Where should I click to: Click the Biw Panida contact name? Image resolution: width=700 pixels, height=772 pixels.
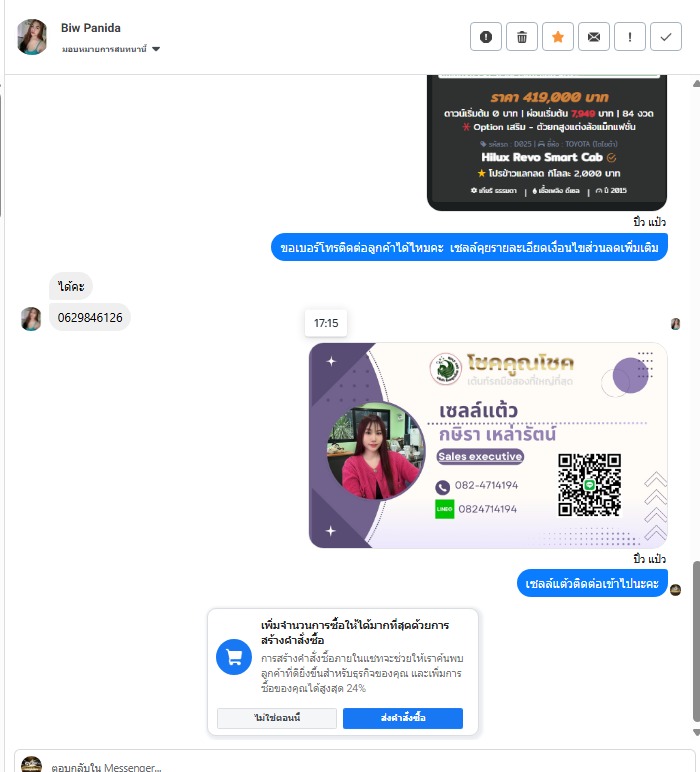click(x=91, y=28)
